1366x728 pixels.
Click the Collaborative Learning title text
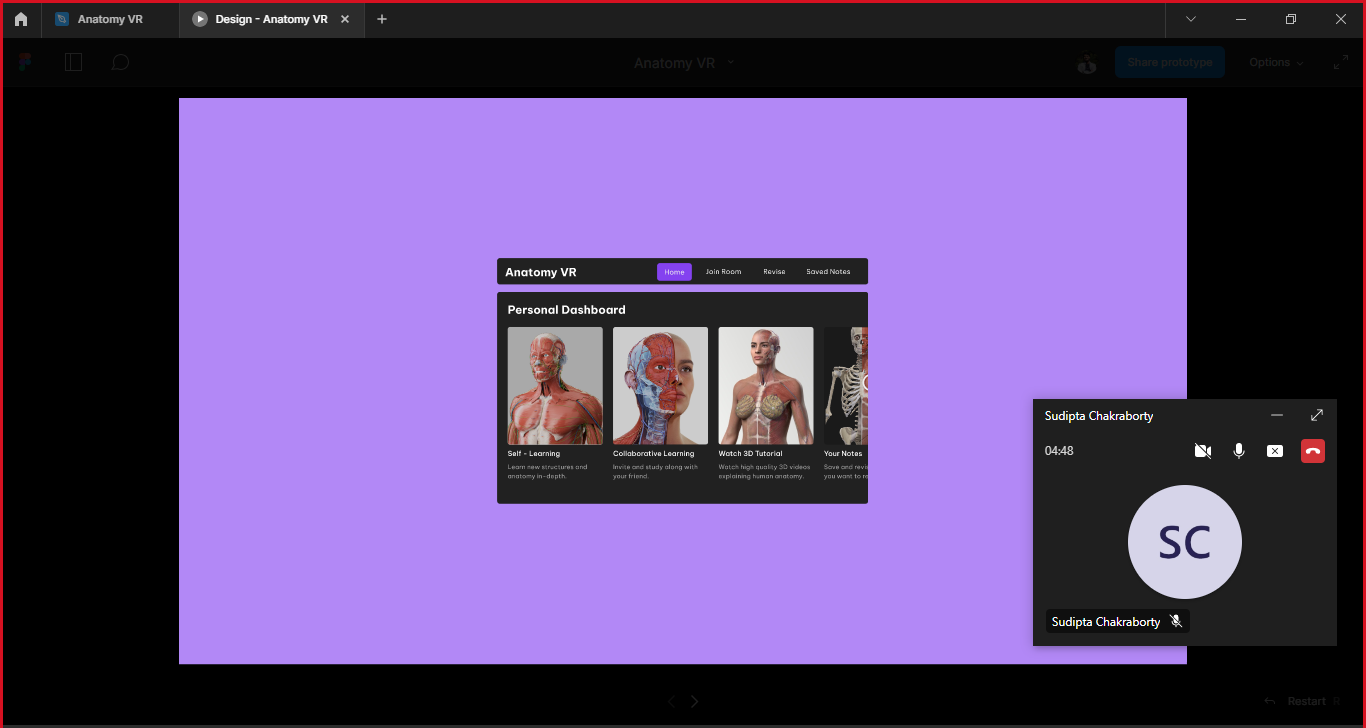[x=653, y=454]
